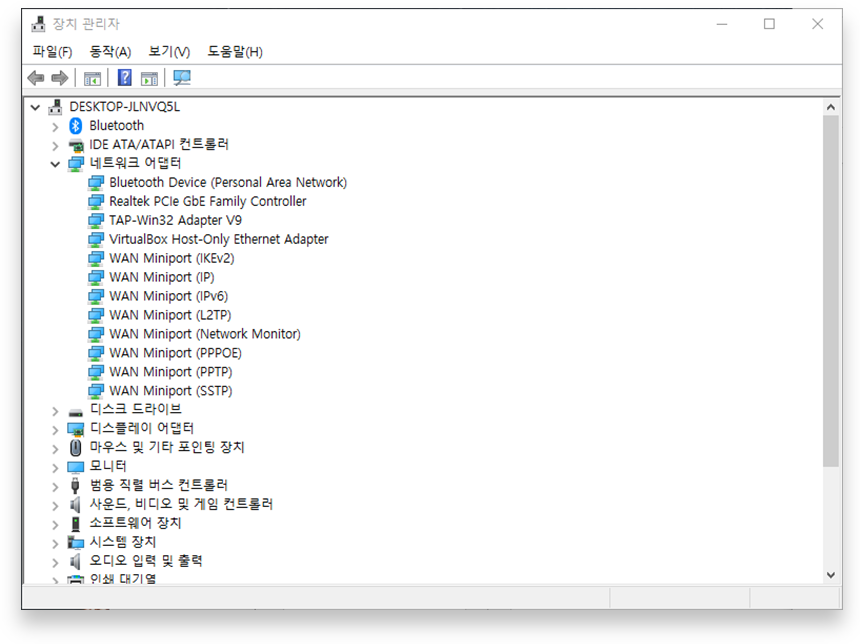Click the Device Manager title bar icon
860x644 pixels.
click(x=38, y=24)
